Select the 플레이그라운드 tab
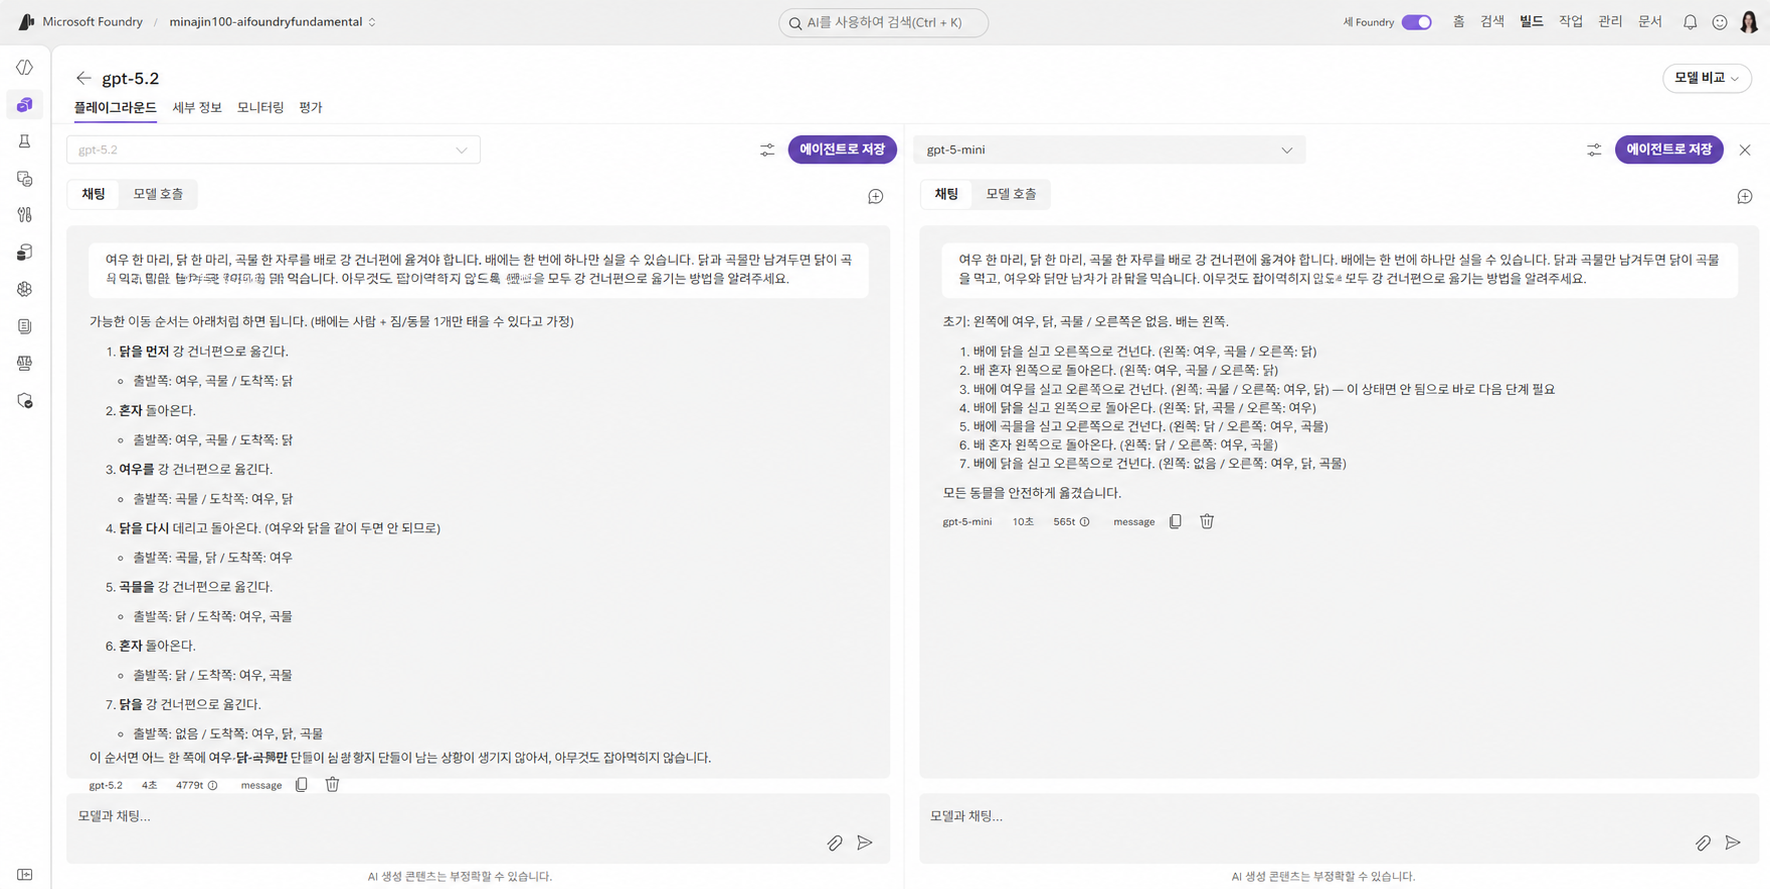Viewport: 1770px width, 889px height. click(115, 108)
